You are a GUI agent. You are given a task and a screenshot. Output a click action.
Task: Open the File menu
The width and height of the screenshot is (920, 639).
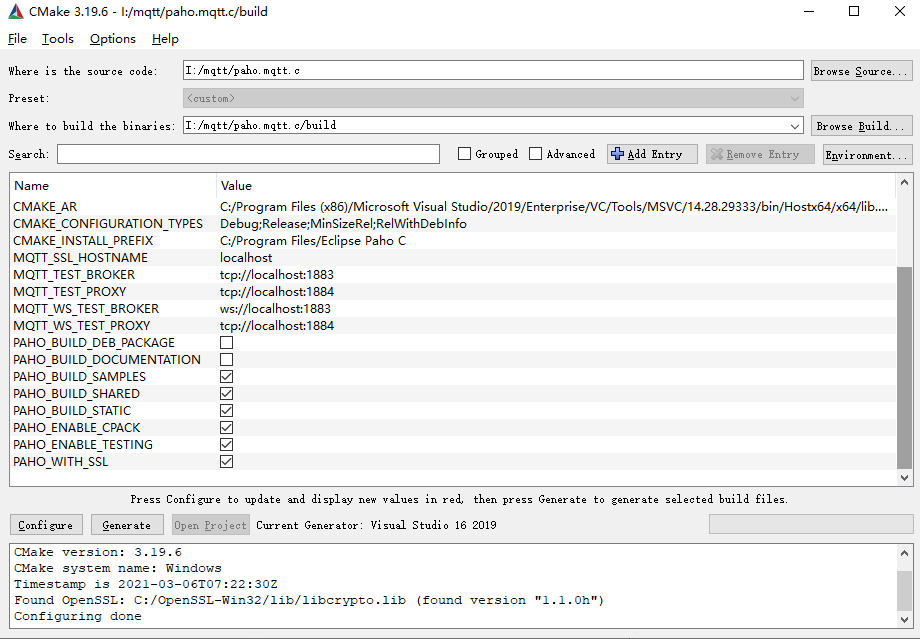pos(17,39)
